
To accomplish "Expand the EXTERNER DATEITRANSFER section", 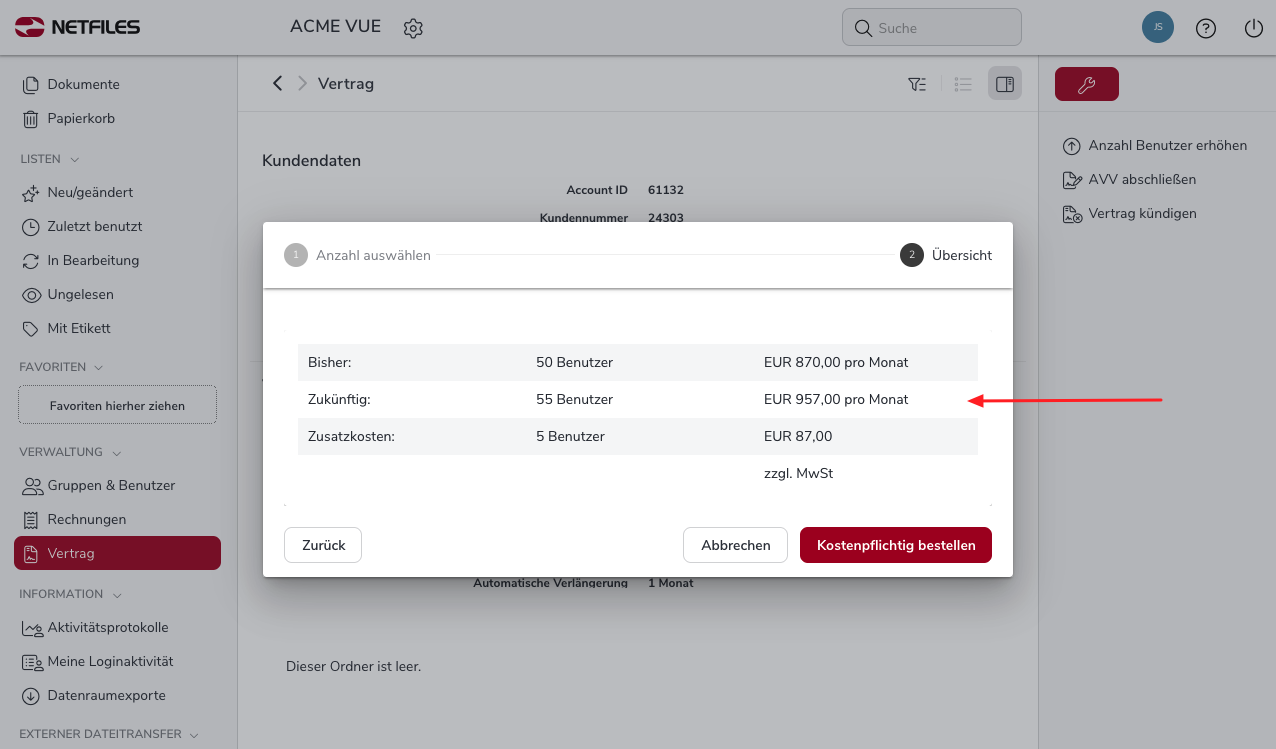I will click(193, 734).
